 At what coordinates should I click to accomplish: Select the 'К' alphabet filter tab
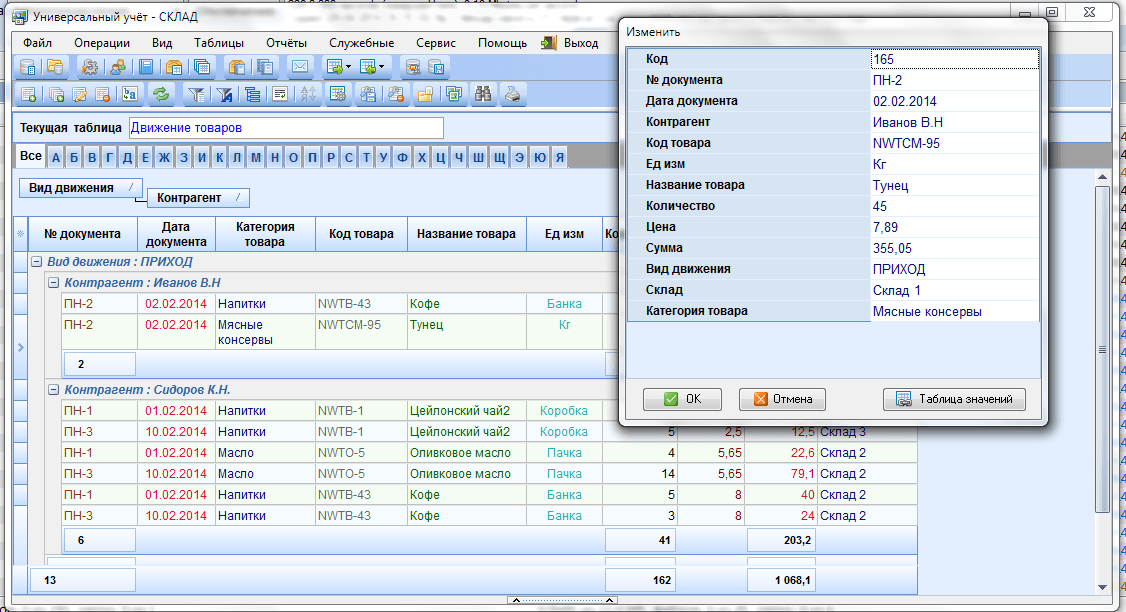pos(218,157)
